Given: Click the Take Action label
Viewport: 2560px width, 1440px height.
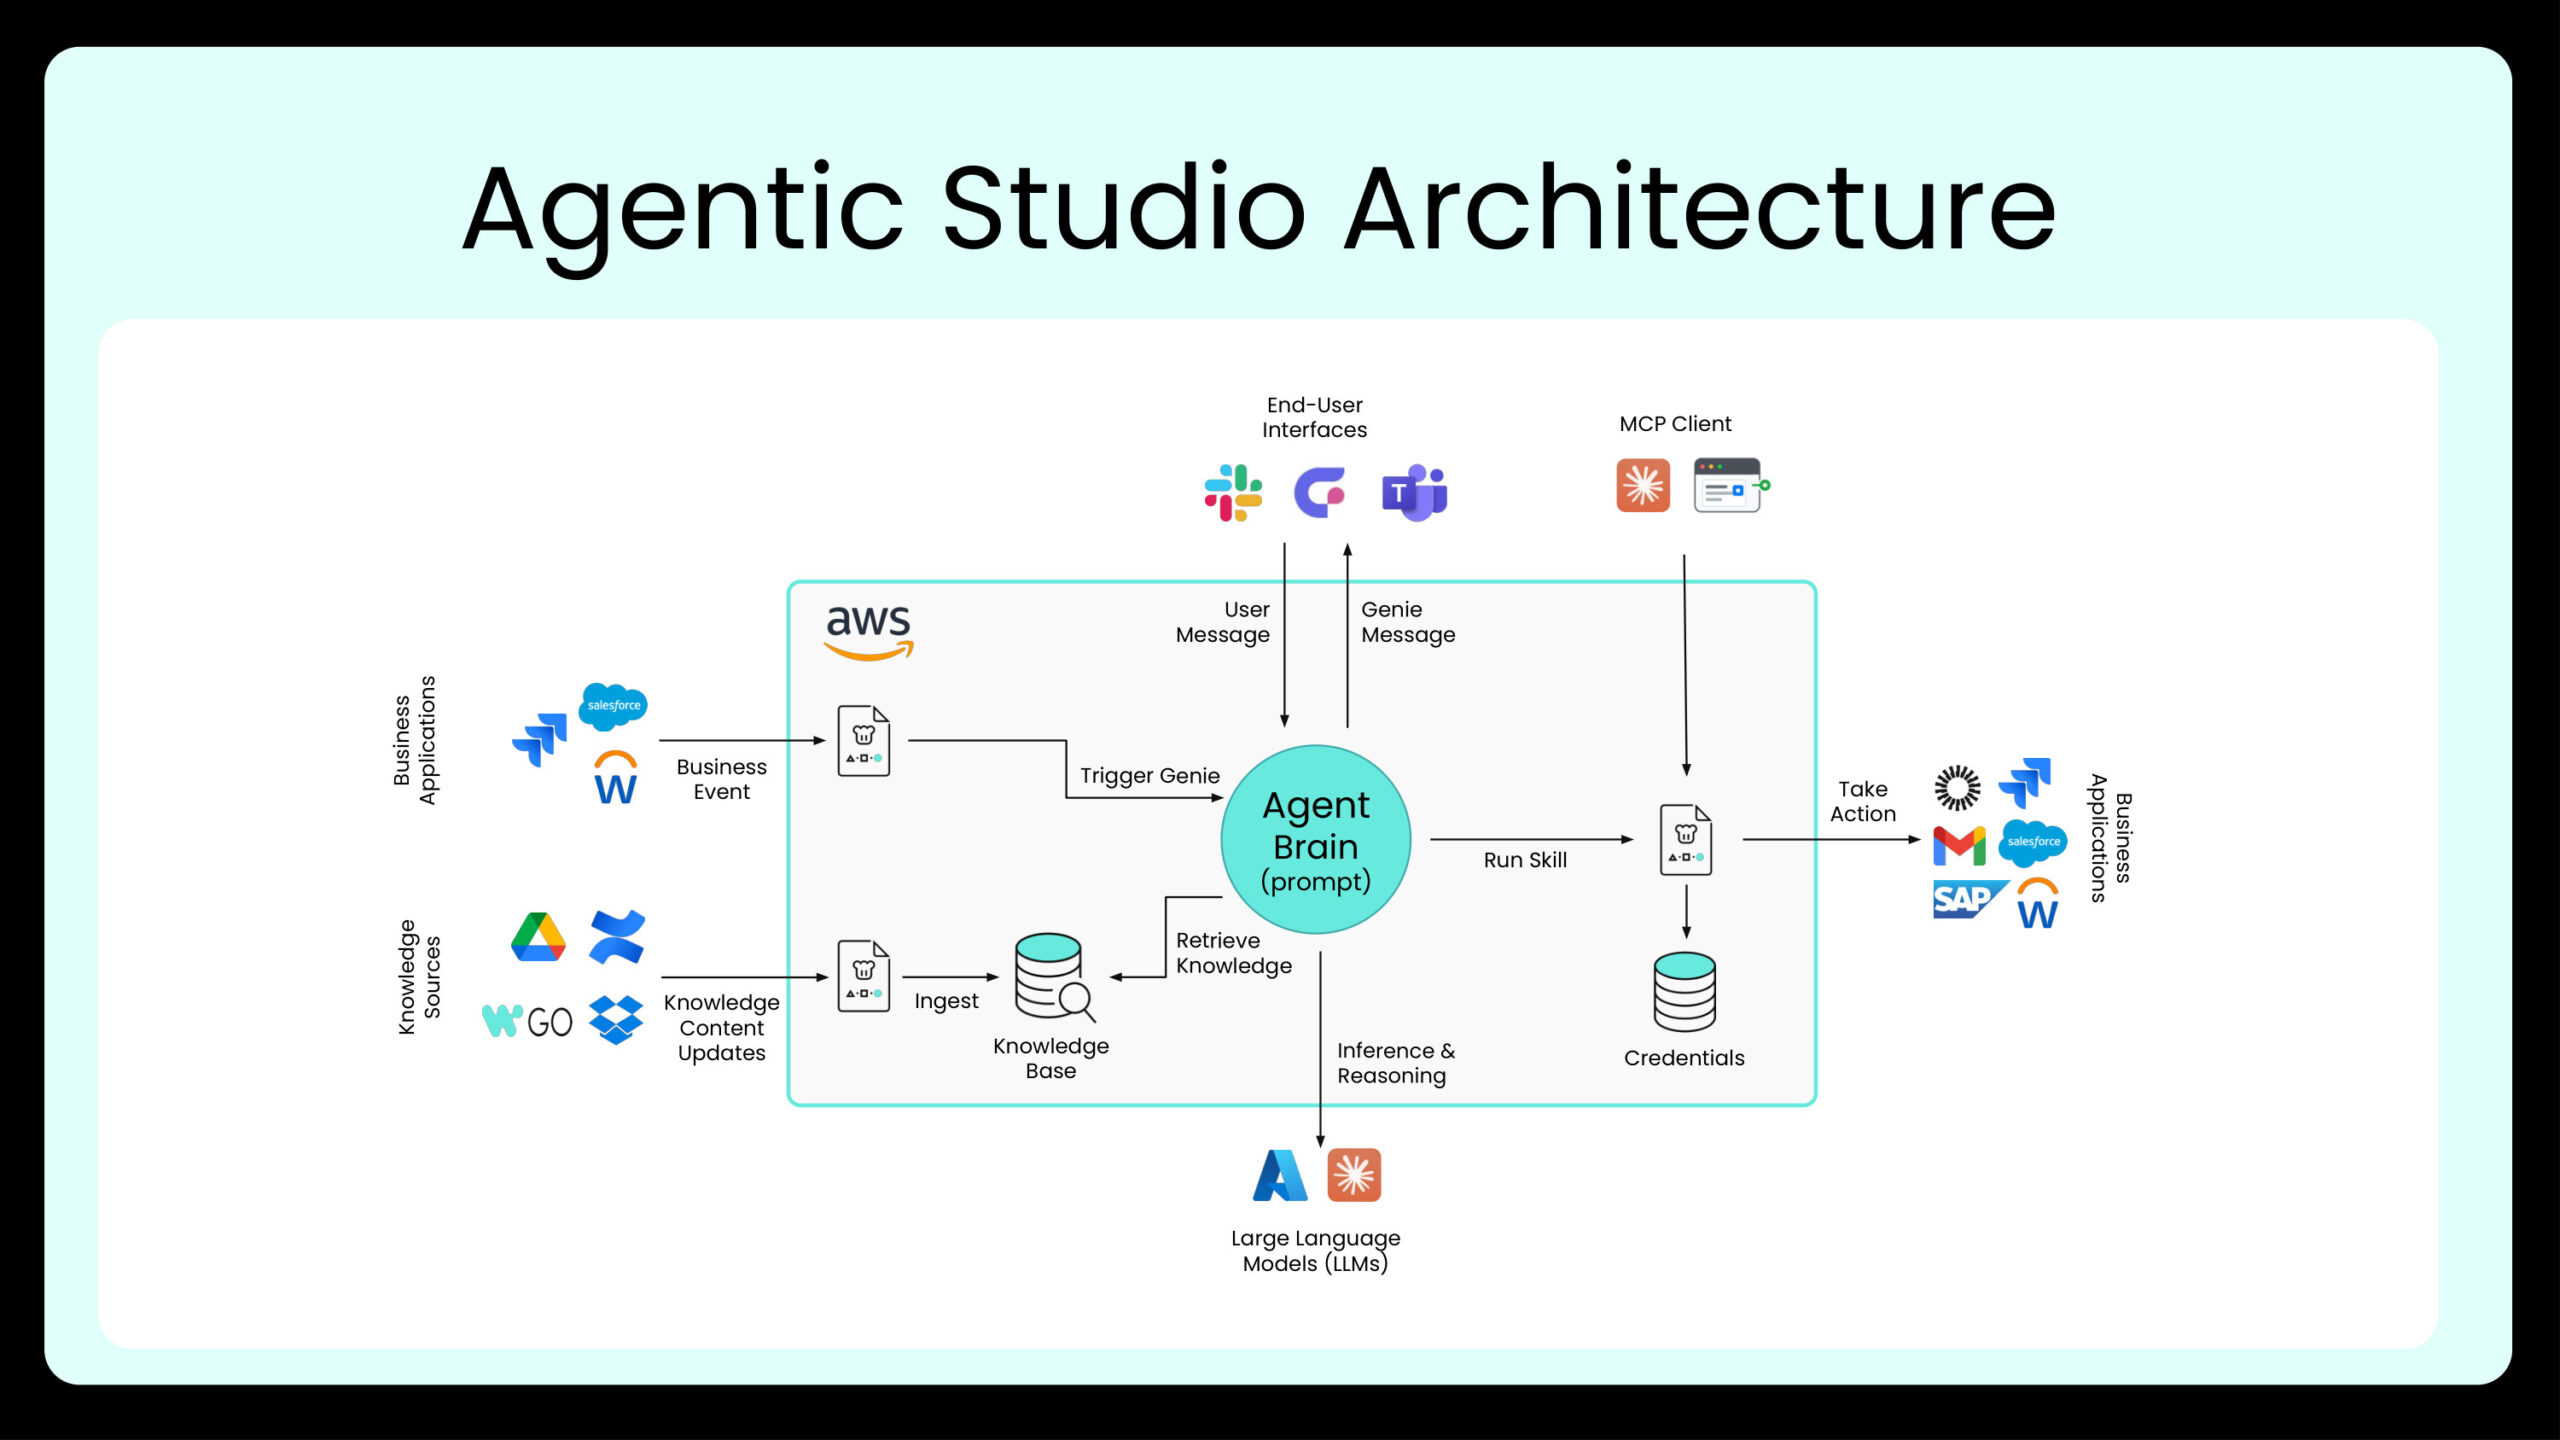Looking at the screenshot, I should tap(1862, 802).
